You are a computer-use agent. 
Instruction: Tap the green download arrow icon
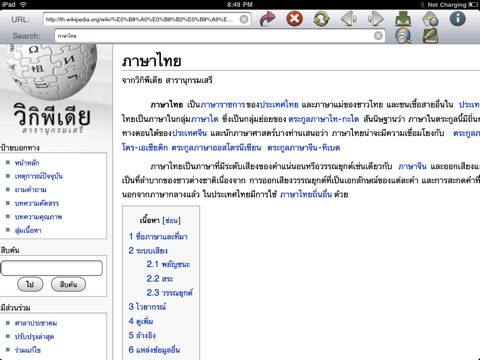pos(403,18)
